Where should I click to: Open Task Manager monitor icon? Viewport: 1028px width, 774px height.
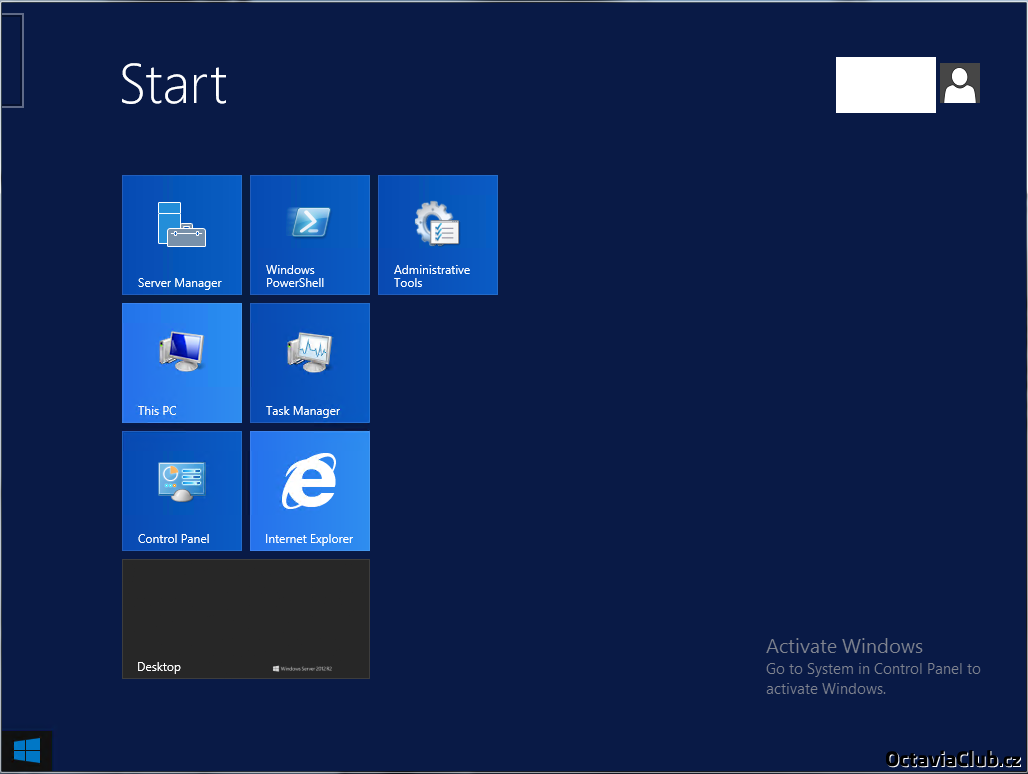(x=310, y=352)
